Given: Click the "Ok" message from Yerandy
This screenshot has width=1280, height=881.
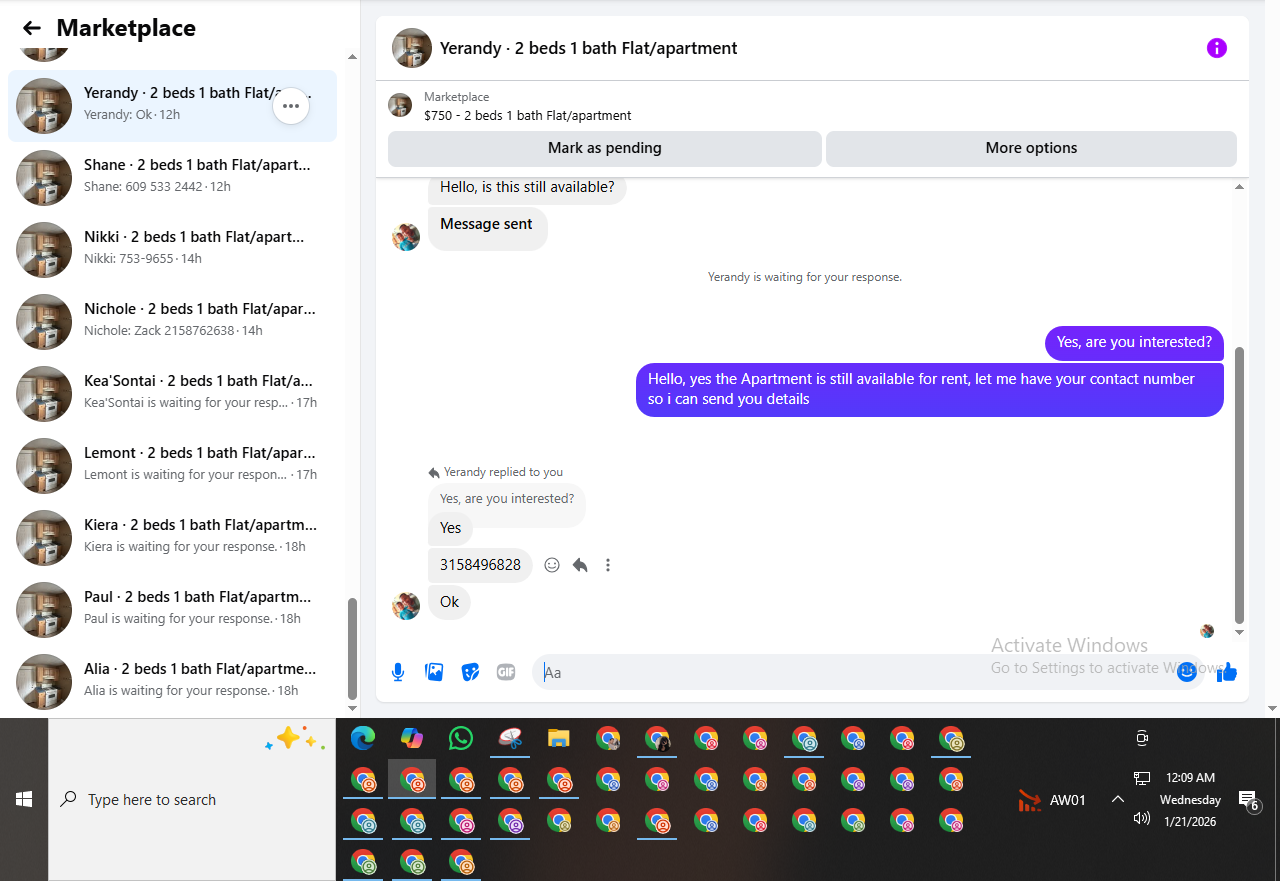Looking at the screenshot, I should point(450,602).
